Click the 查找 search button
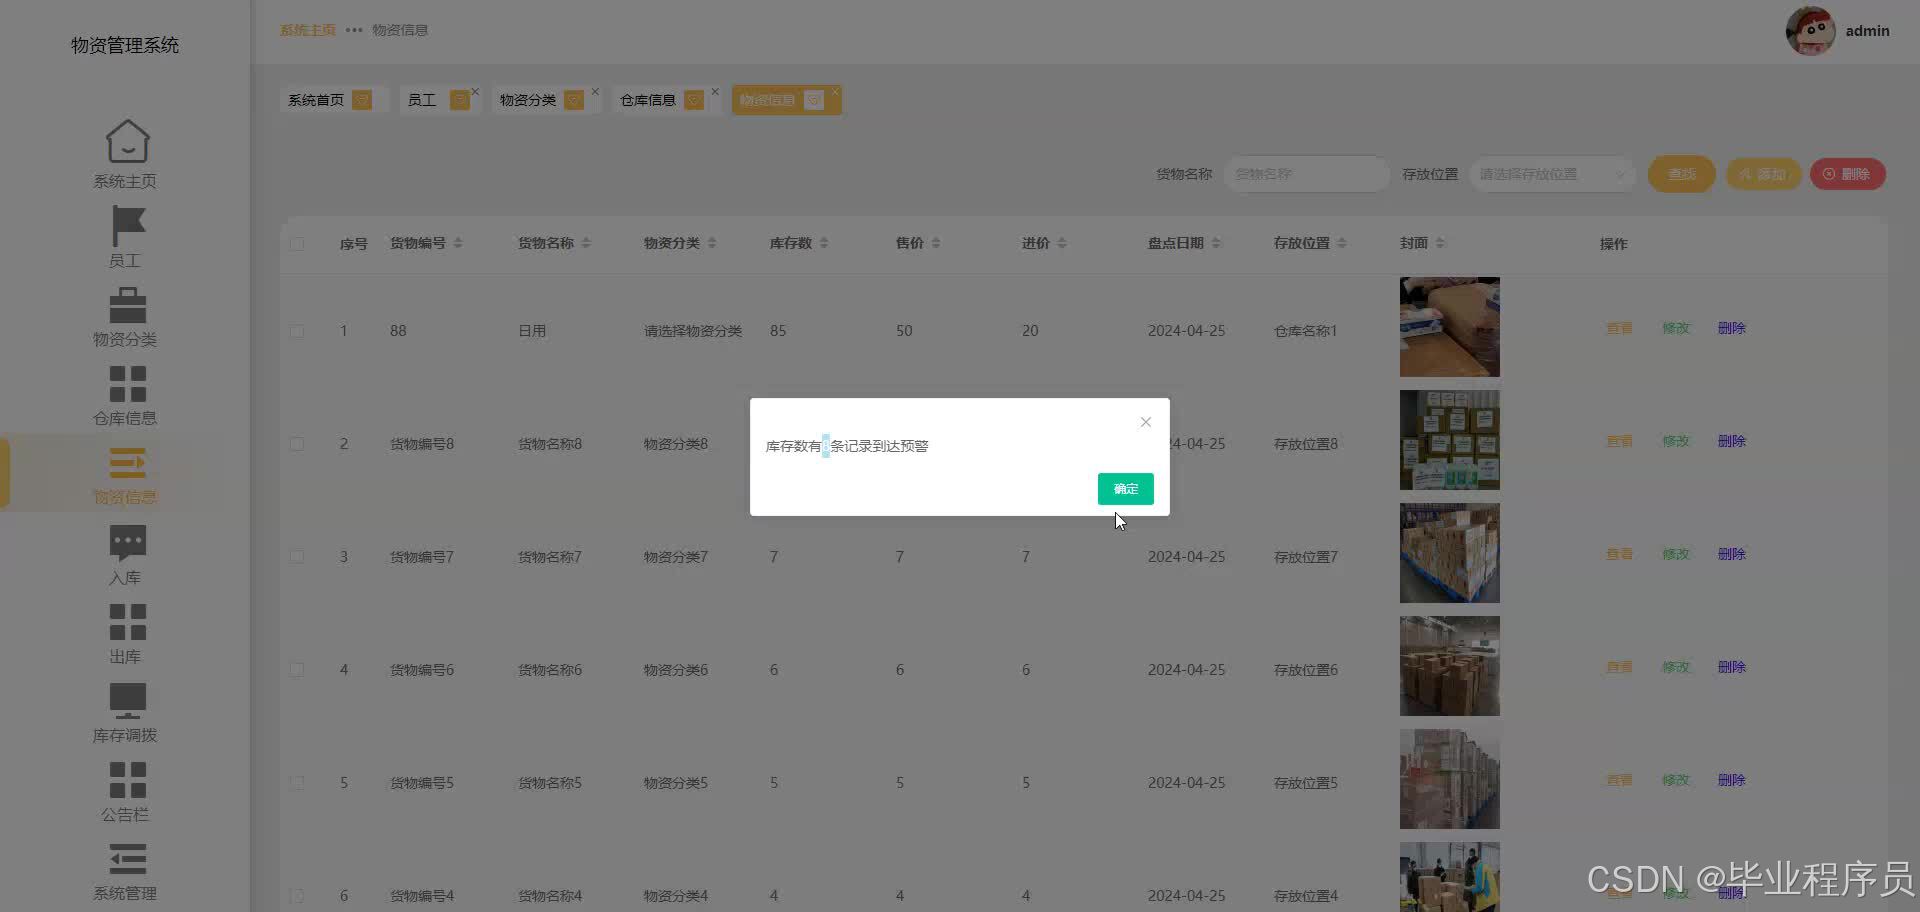 pyautogui.click(x=1681, y=174)
